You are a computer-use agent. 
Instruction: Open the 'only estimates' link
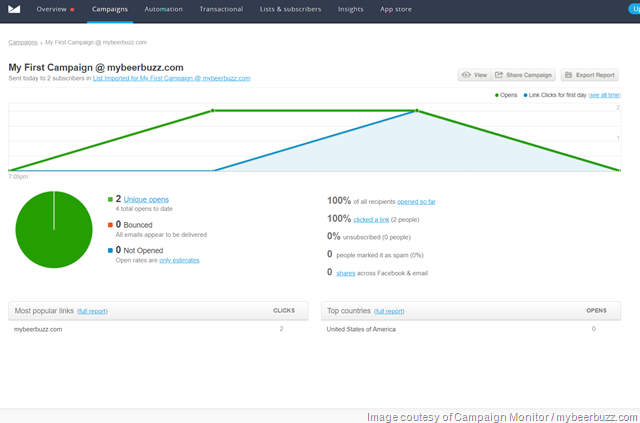[x=179, y=260]
